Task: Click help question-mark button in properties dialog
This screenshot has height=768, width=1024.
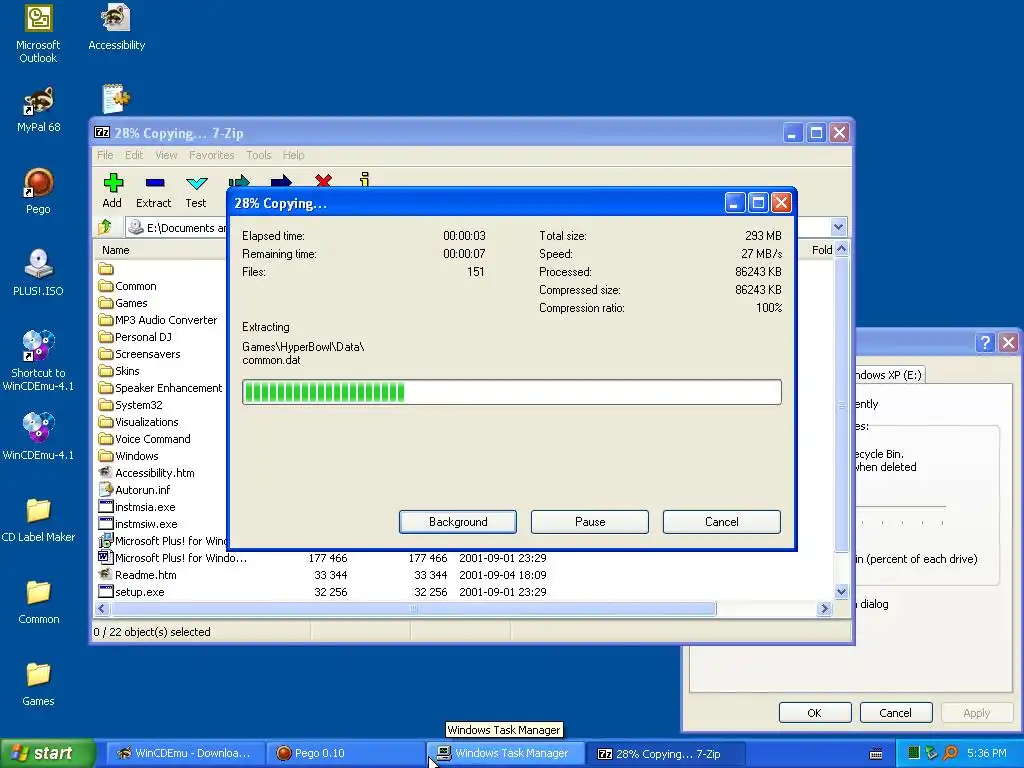Action: pos(985,342)
